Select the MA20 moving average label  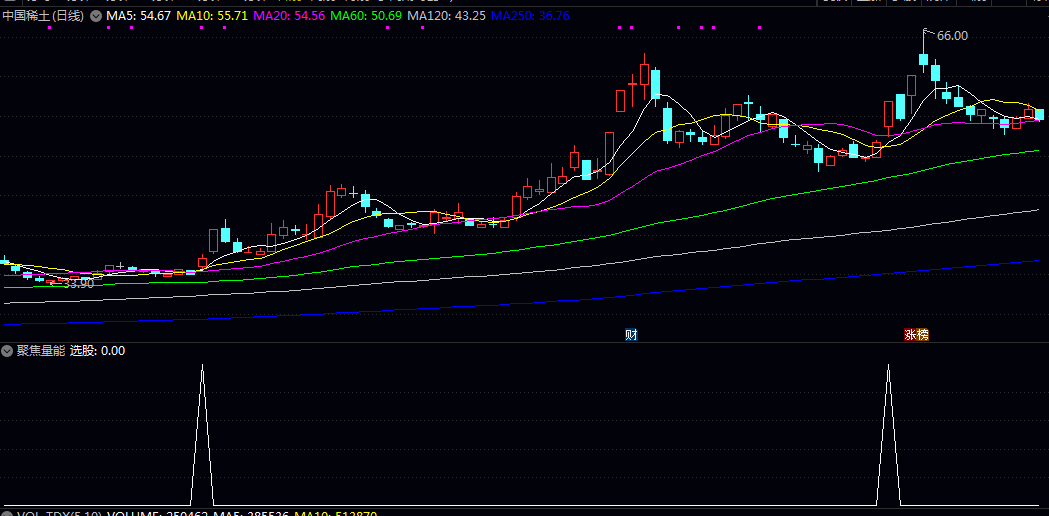288,17
